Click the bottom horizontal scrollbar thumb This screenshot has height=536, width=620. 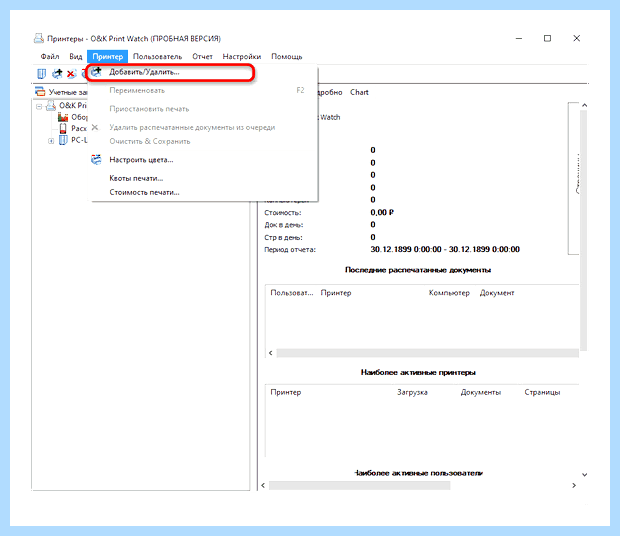tap(359, 485)
